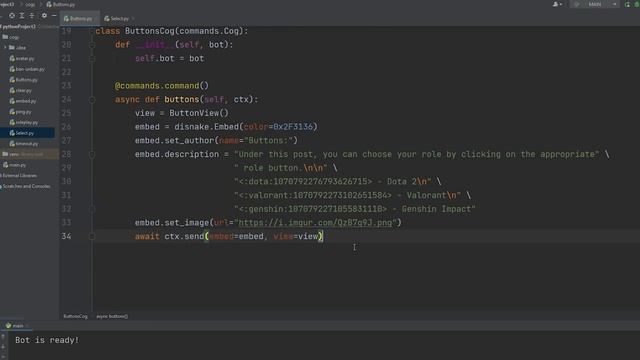
Task: Open timeout.py in project tree
Action: pyautogui.click(x=24, y=144)
